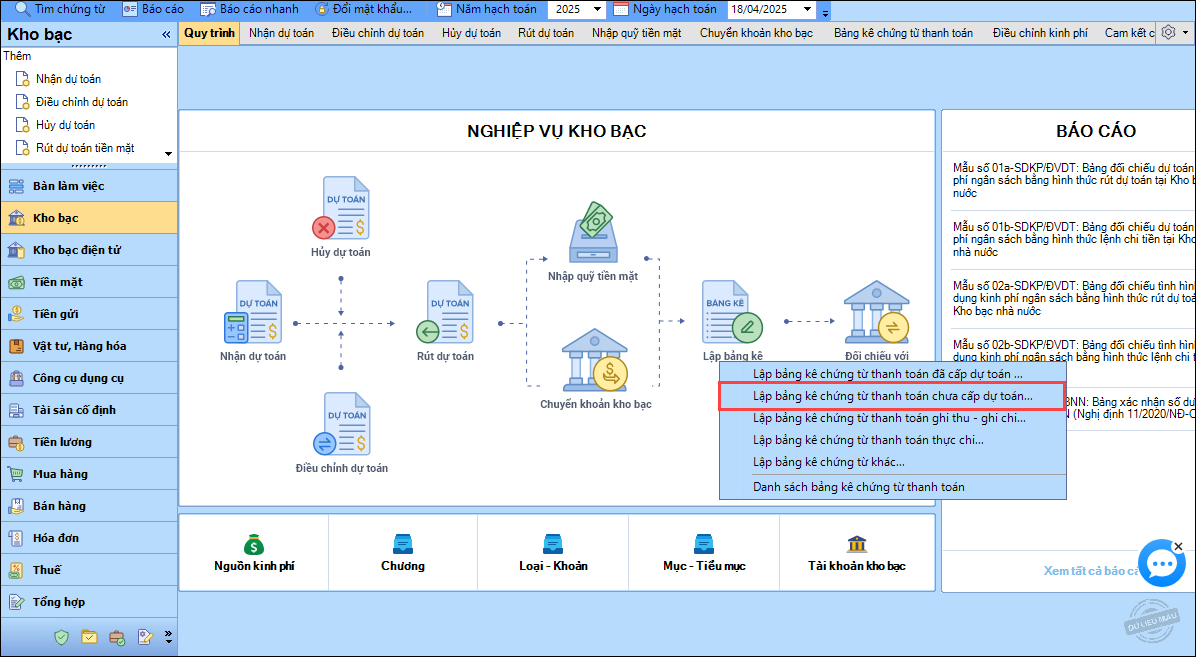Open Tiền gửi module
1196x657 pixels.
(x=88, y=314)
